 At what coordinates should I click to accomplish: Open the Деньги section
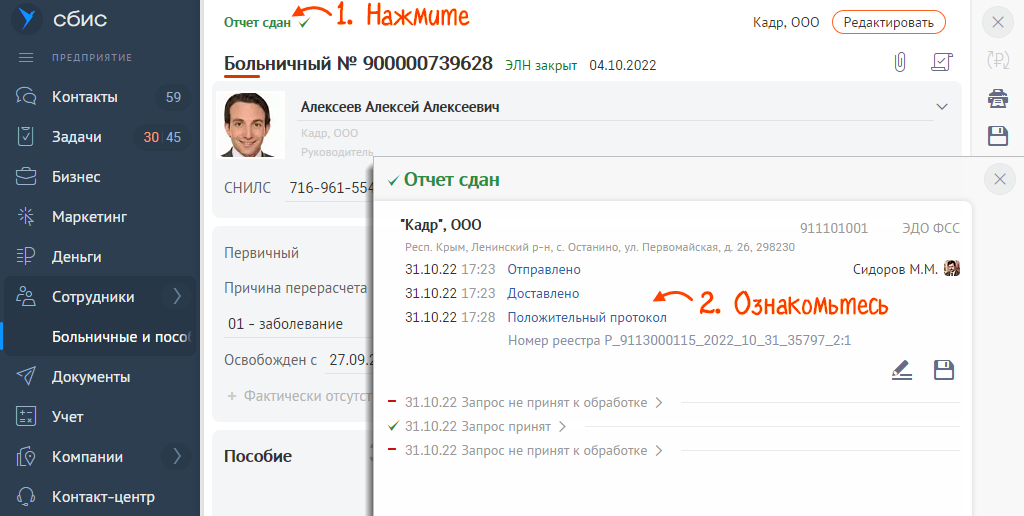click(x=77, y=257)
